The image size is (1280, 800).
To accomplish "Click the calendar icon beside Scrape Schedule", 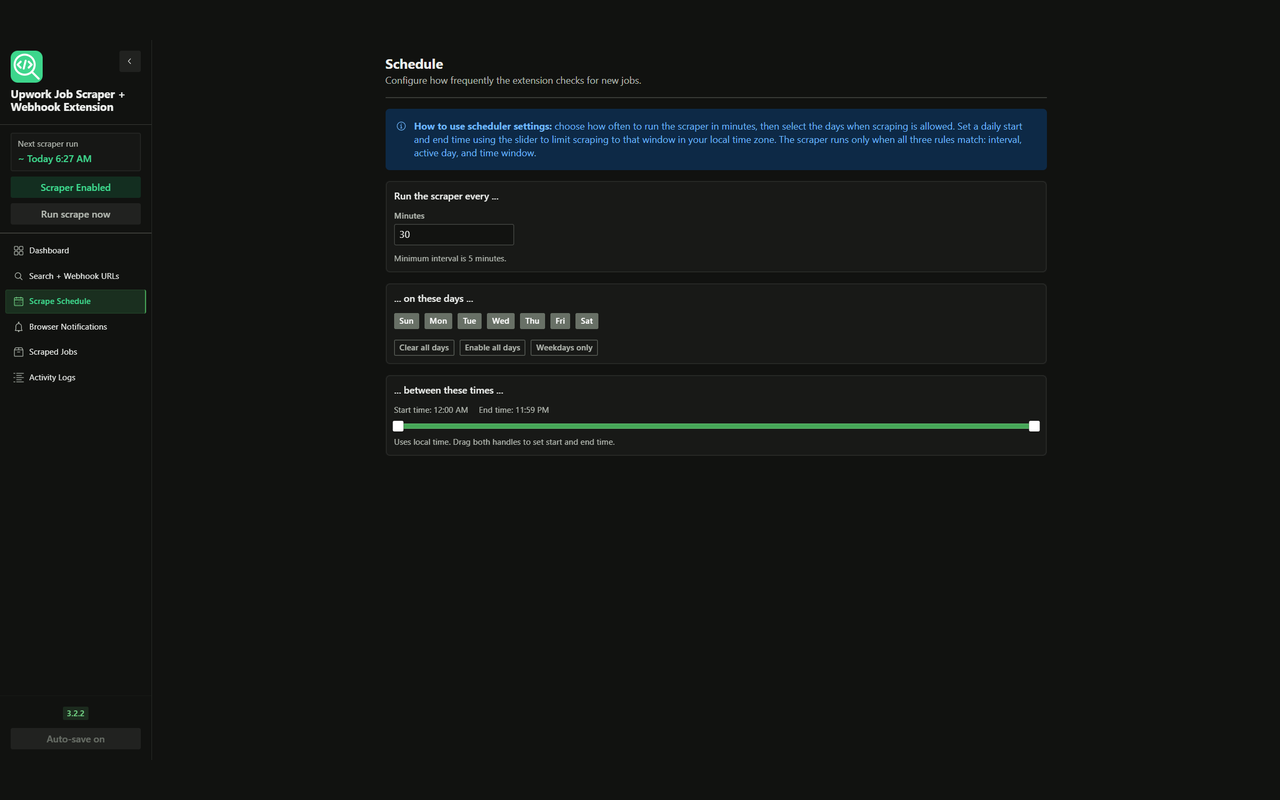I will [x=18, y=301].
